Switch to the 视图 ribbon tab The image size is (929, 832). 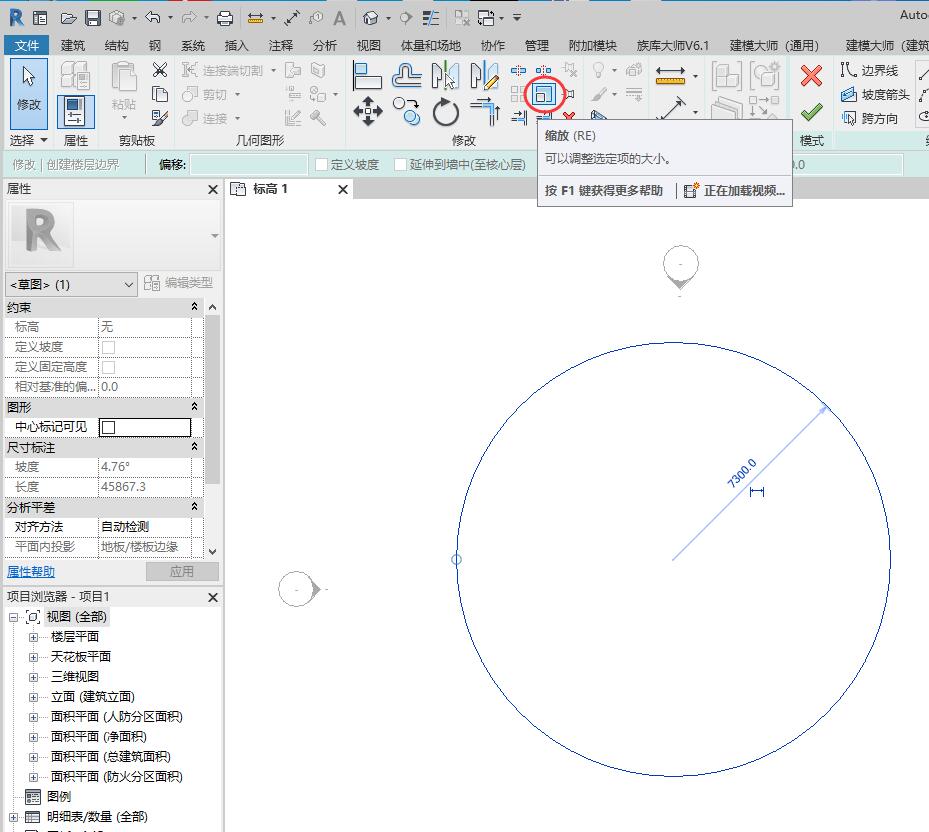pyautogui.click(x=369, y=45)
